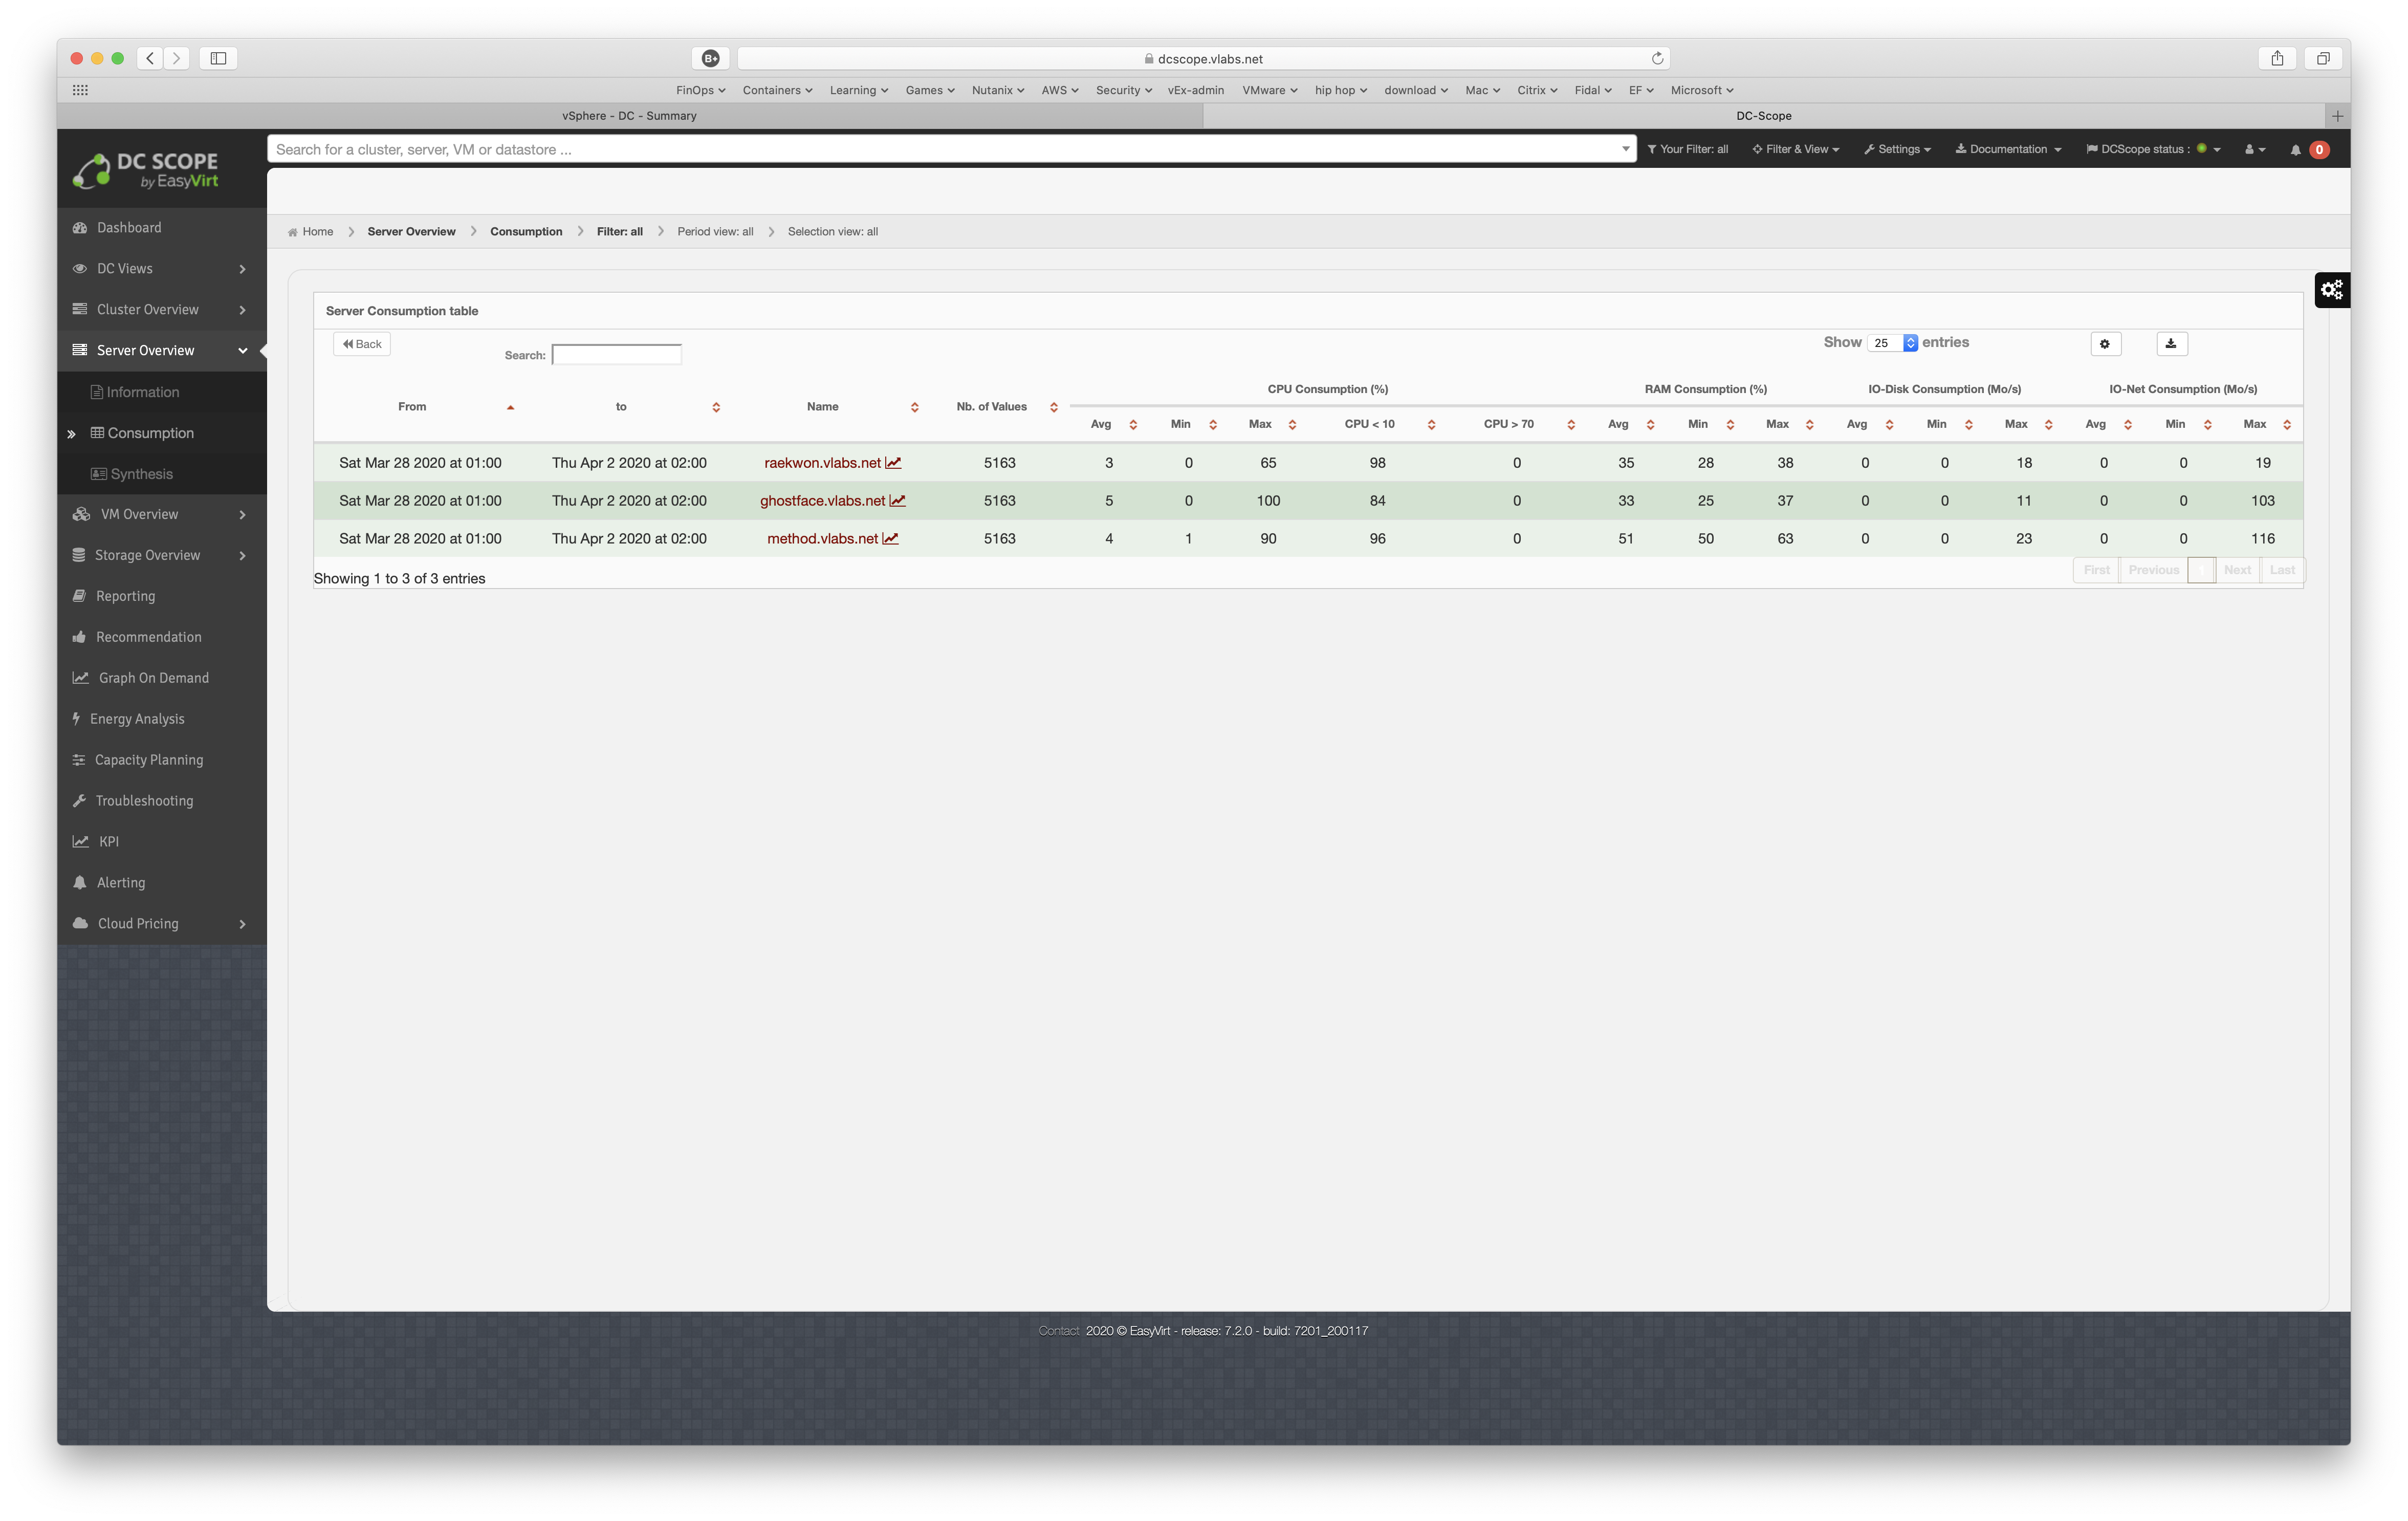The width and height of the screenshot is (2408, 1521).
Task: Click the raekwon.vlabs.net graph icon
Action: tap(893, 462)
